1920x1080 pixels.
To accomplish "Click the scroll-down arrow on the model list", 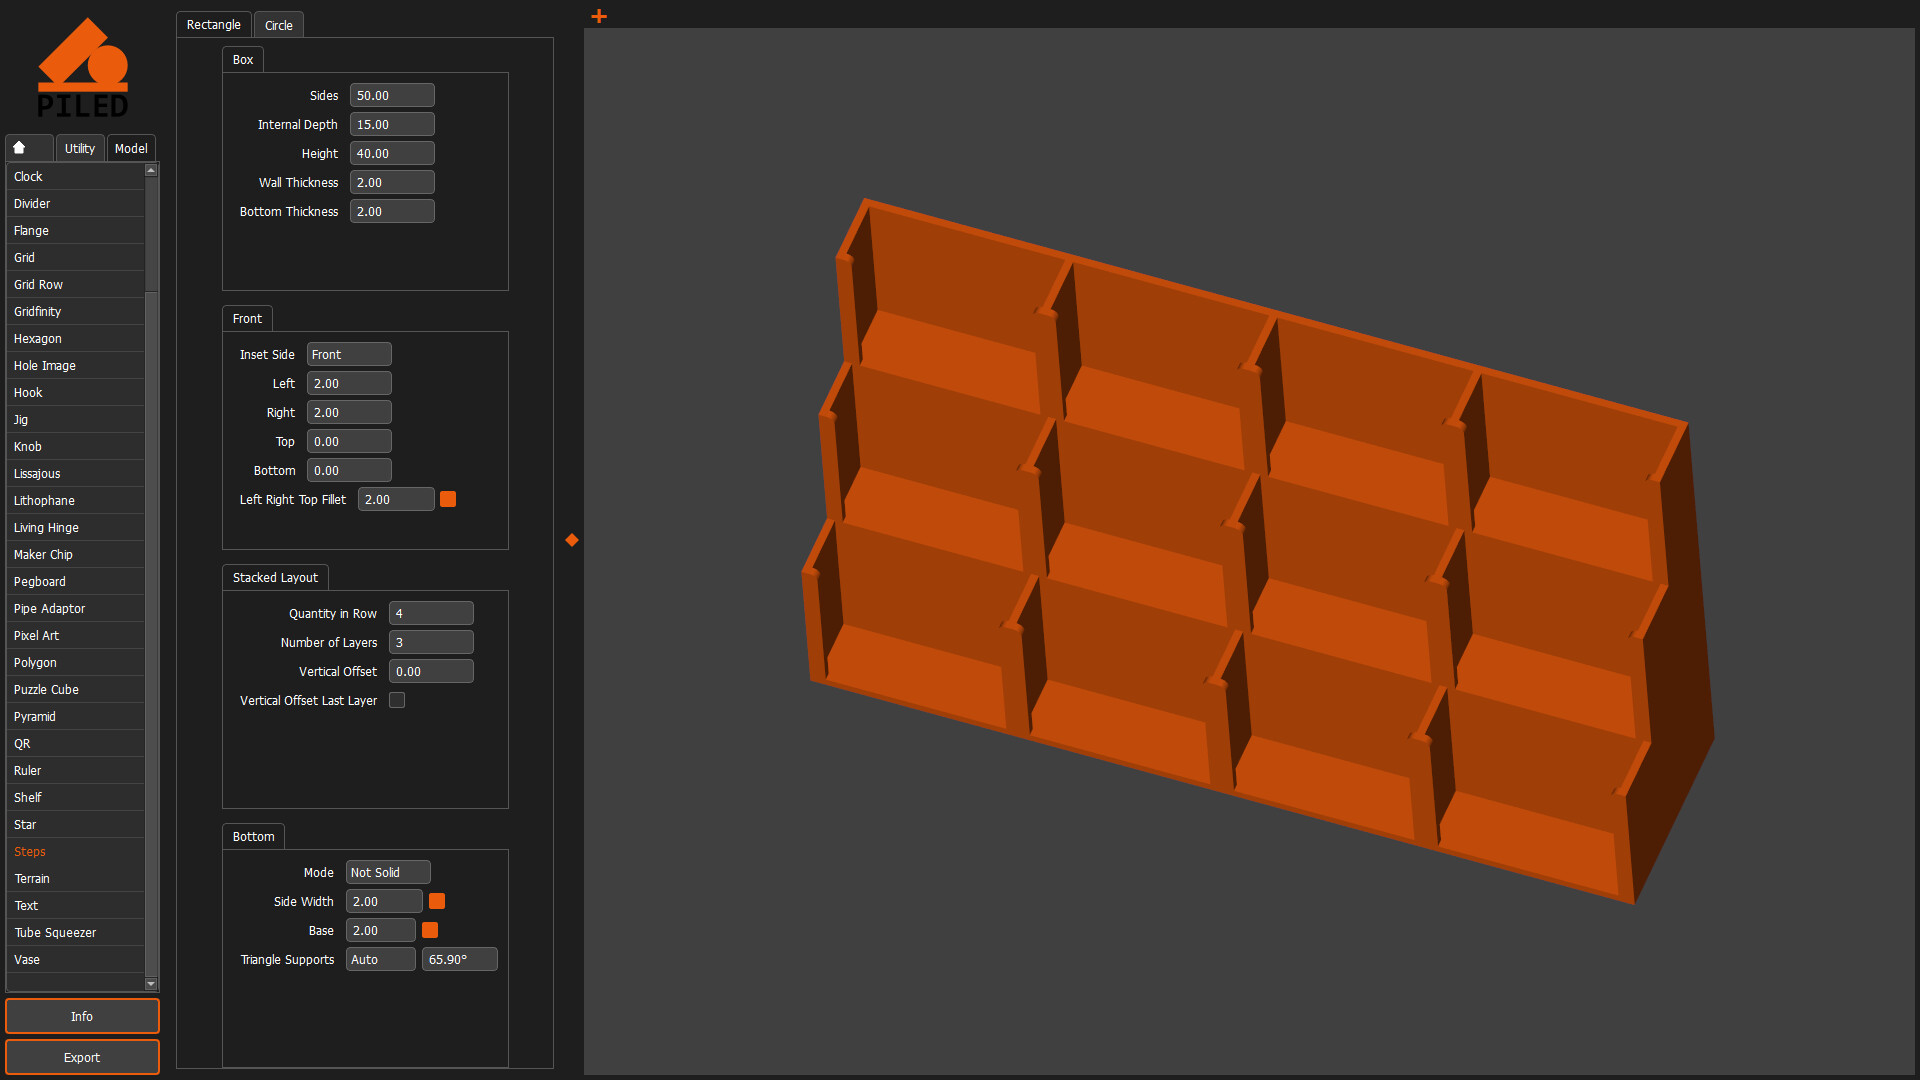I will (151, 983).
